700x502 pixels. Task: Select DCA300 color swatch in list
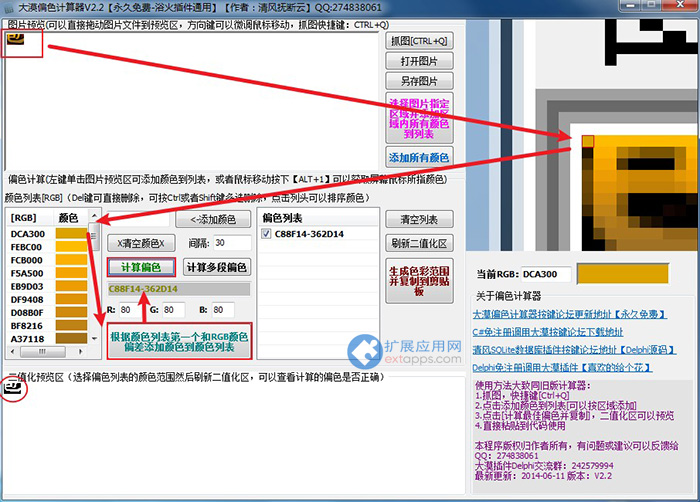[x=71, y=234]
